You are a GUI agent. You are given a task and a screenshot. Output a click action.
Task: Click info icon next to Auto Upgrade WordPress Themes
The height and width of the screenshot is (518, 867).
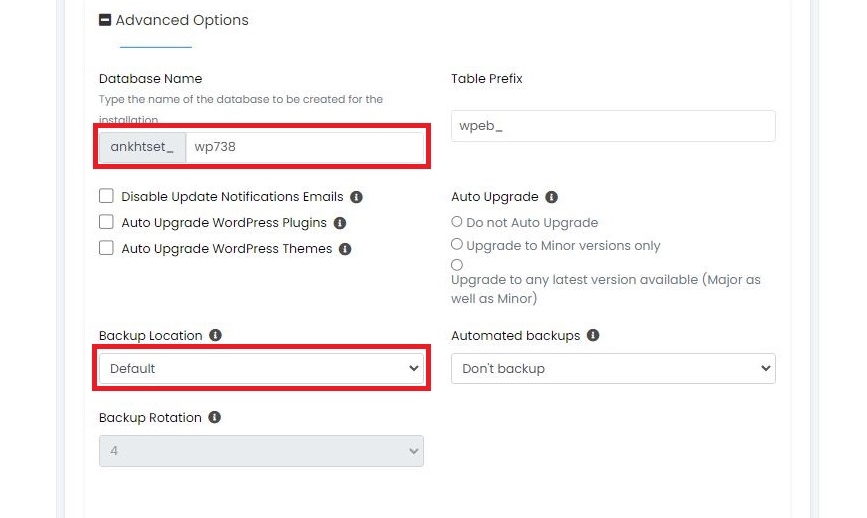coord(345,249)
